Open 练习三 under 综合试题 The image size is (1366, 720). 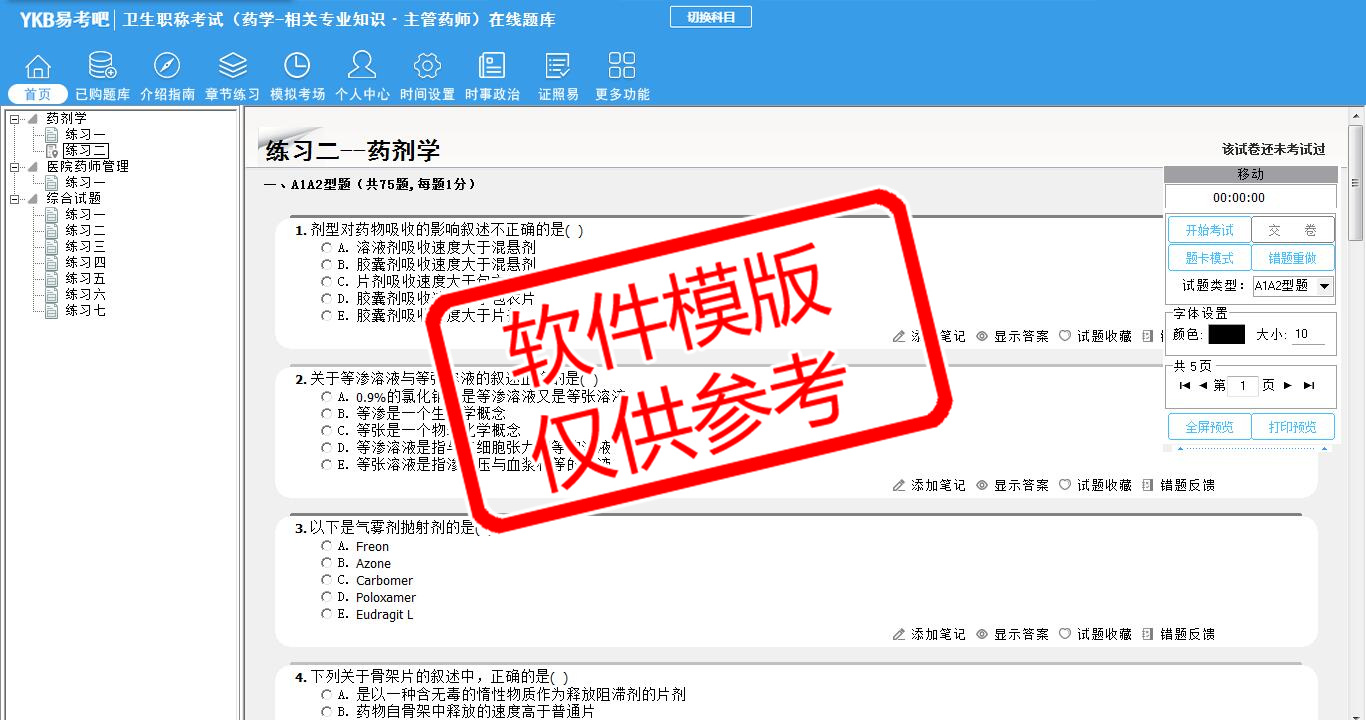85,247
